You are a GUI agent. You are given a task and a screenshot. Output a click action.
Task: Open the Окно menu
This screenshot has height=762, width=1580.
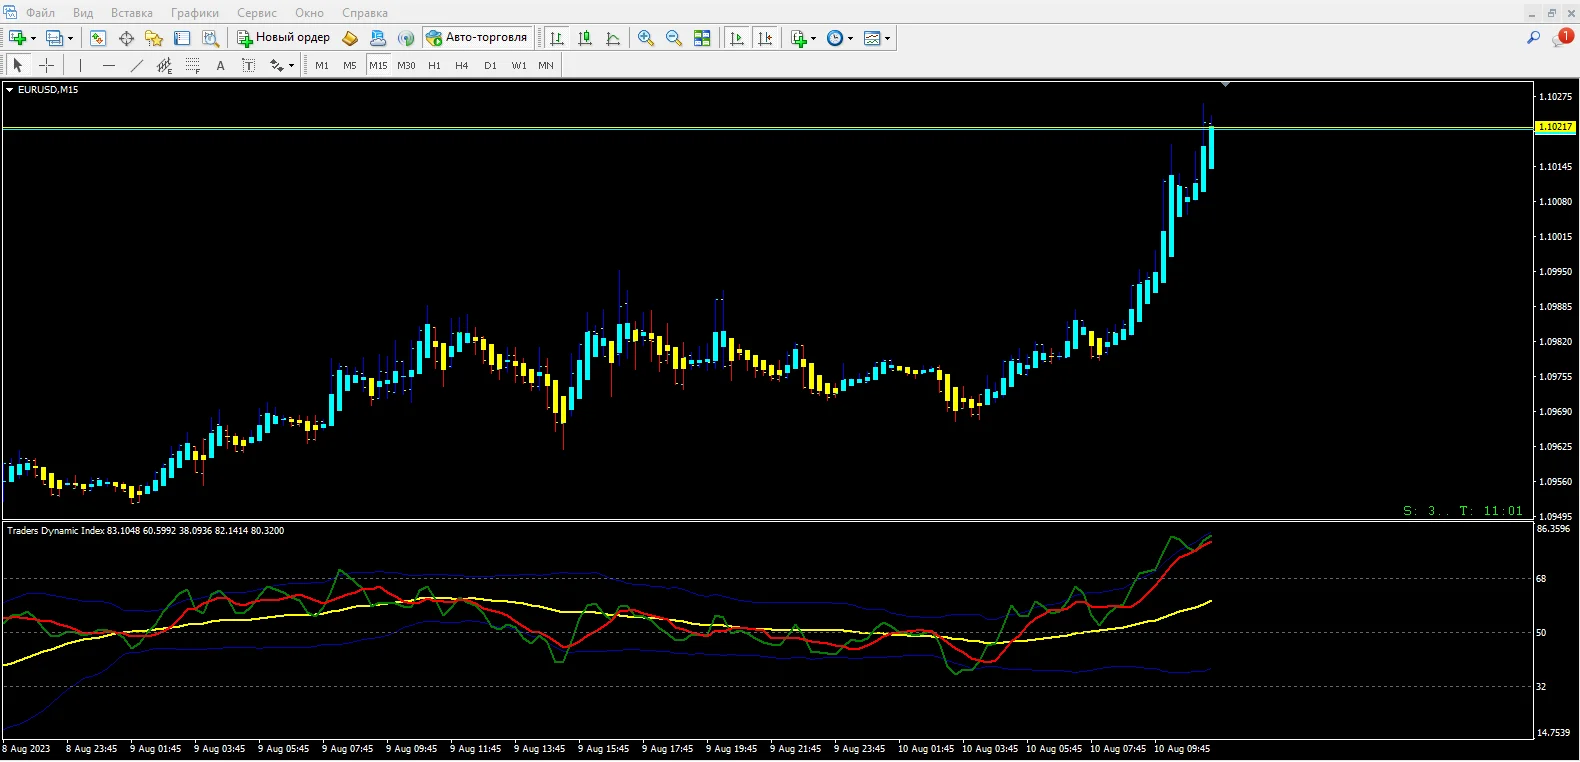[310, 13]
